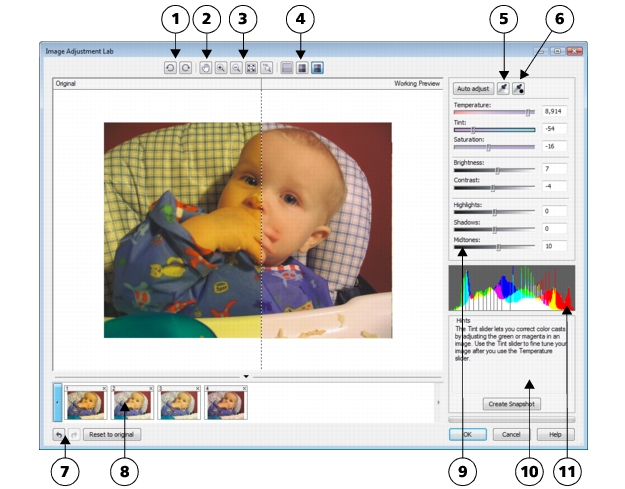Click the Zoom to fit icon
The width and height of the screenshot is (625, 489).
click(252, 68)
